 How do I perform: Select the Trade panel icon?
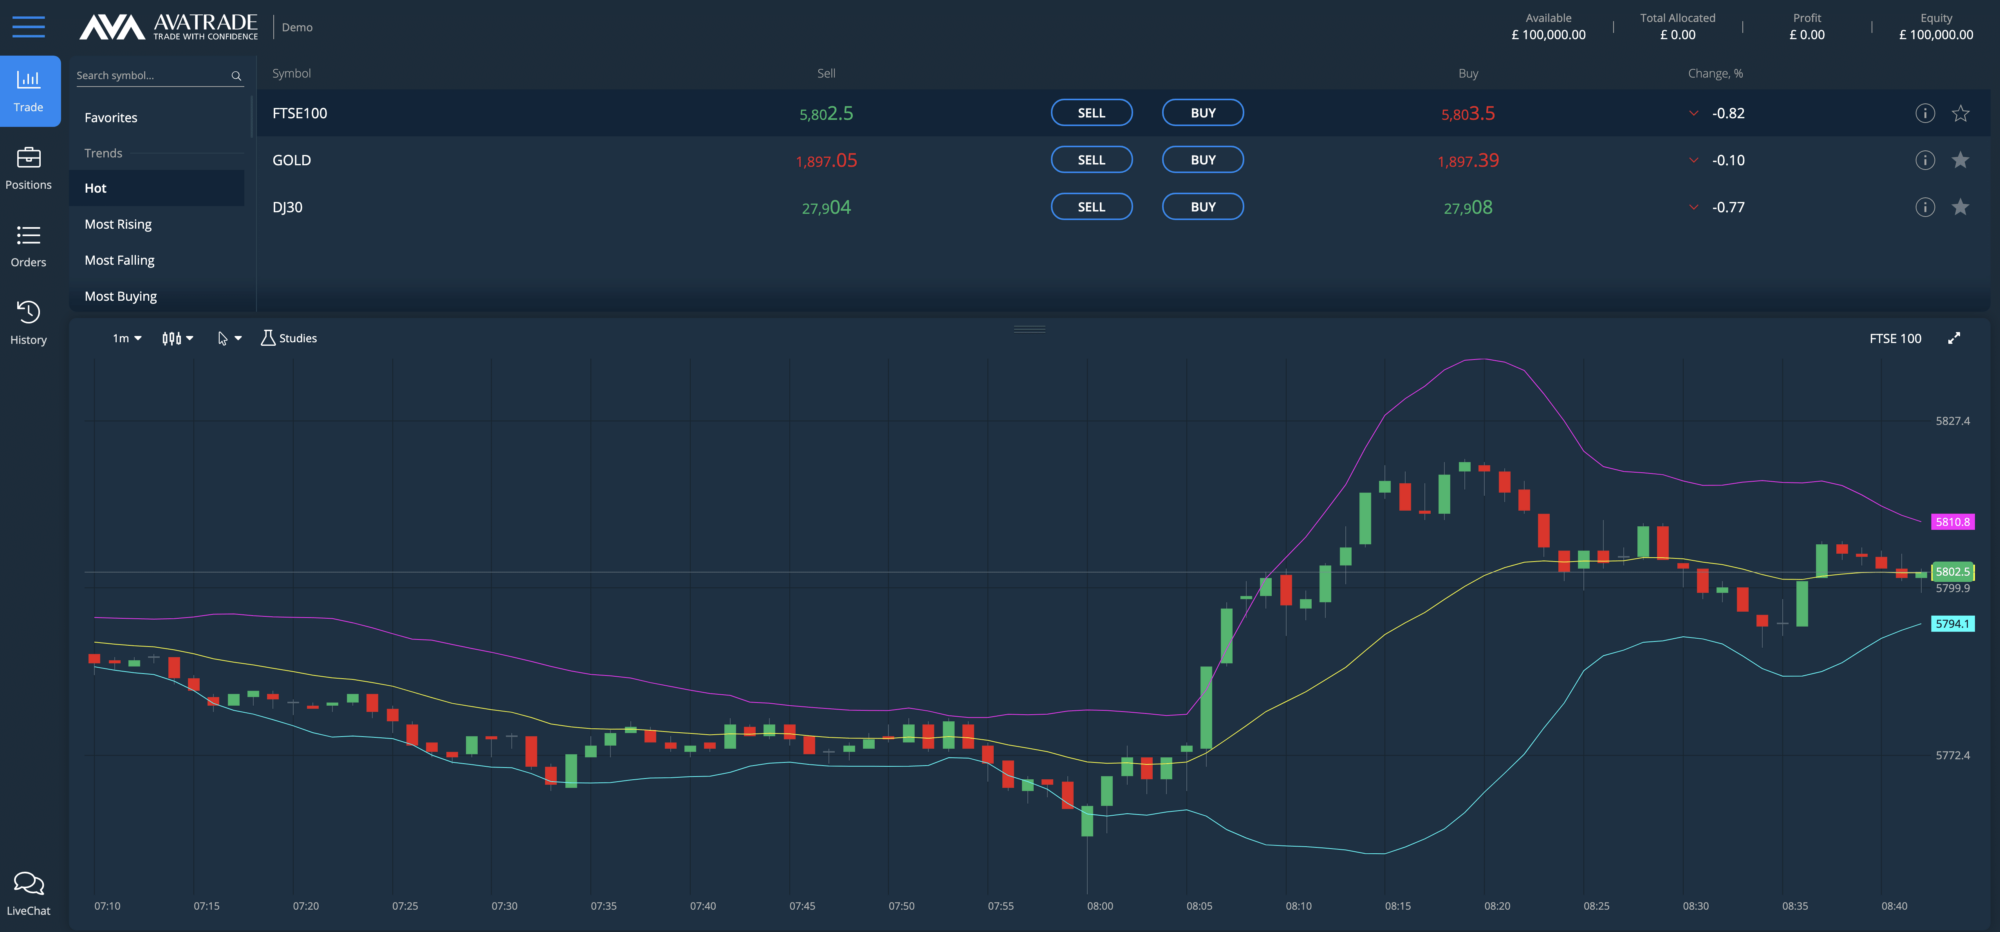(x=28, y=91)
